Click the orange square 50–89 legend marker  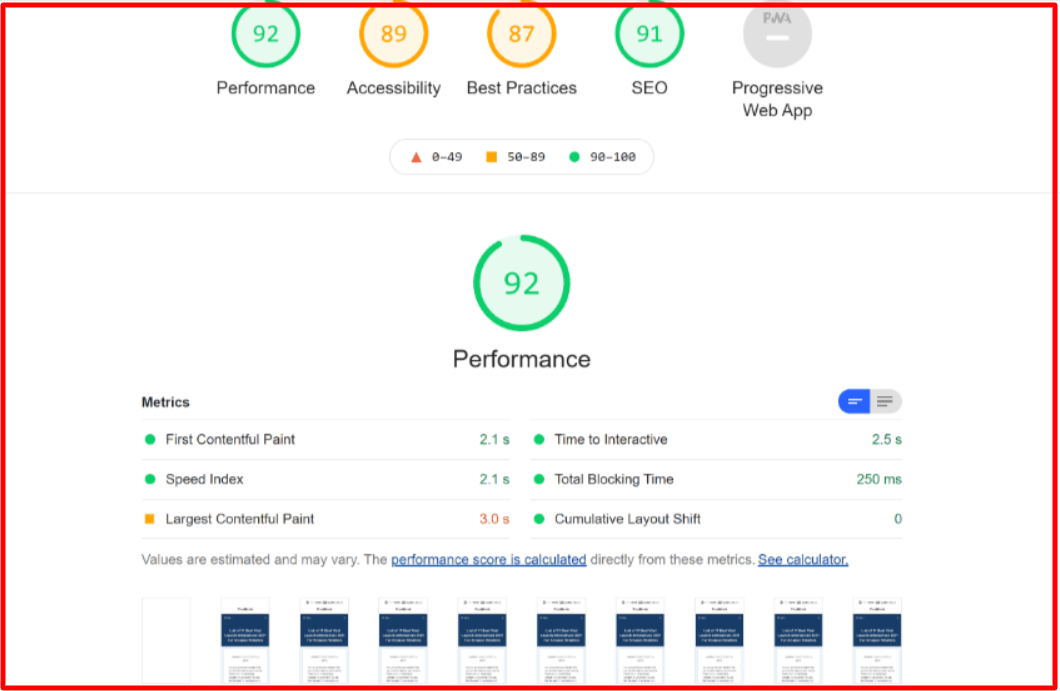pyautogui.click(x=491, y=157)
